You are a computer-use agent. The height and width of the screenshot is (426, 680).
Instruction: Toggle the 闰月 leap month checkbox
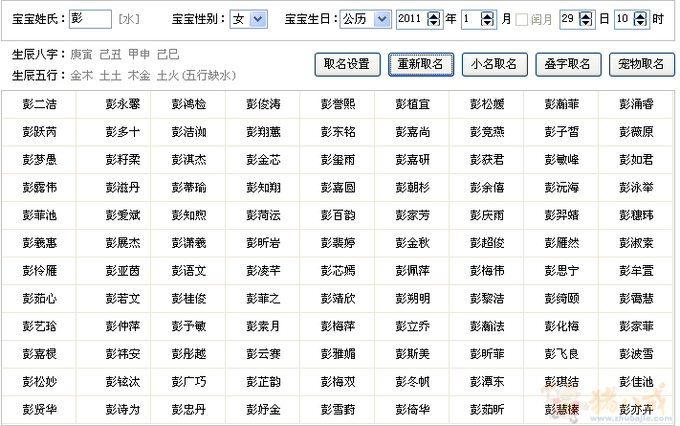[x=522, y=20]
